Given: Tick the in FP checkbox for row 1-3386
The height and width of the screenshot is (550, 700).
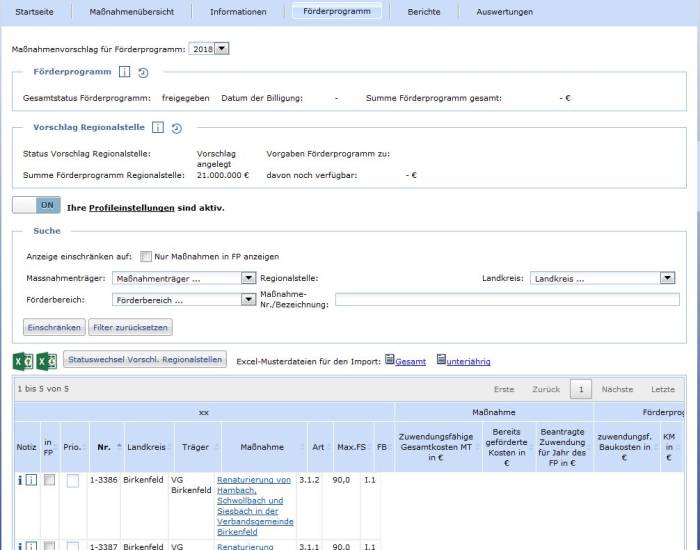Looking at the screenshot, I should tap(49, 480).
